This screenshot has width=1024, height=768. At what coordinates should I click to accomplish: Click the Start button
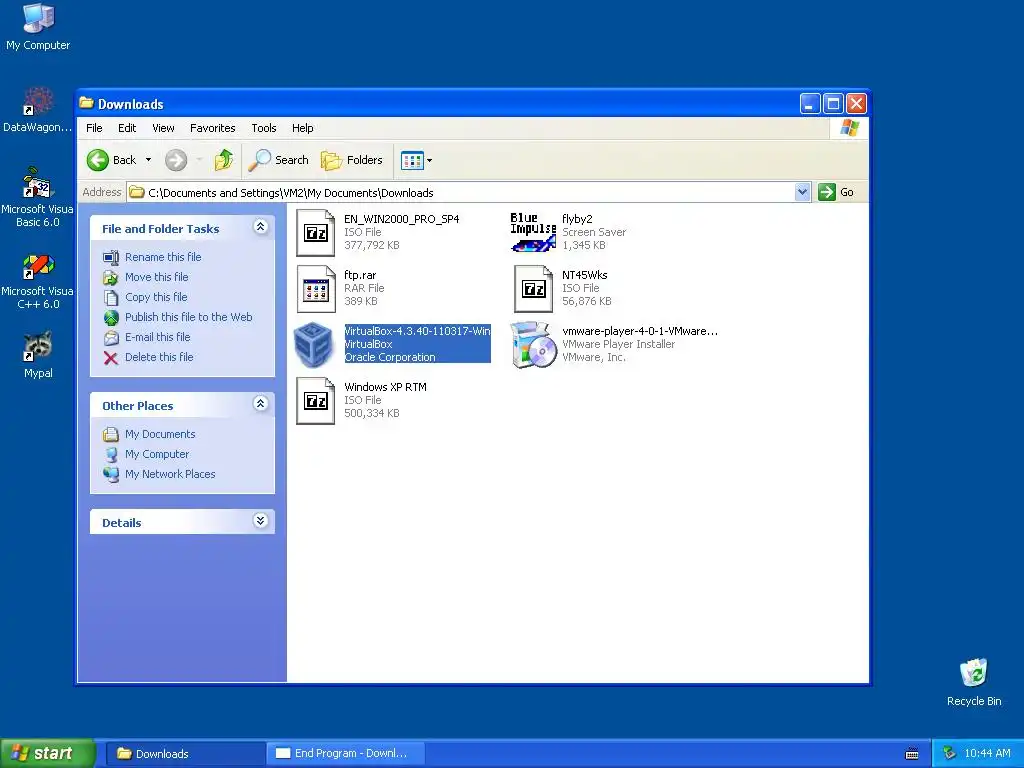point(48,754)
